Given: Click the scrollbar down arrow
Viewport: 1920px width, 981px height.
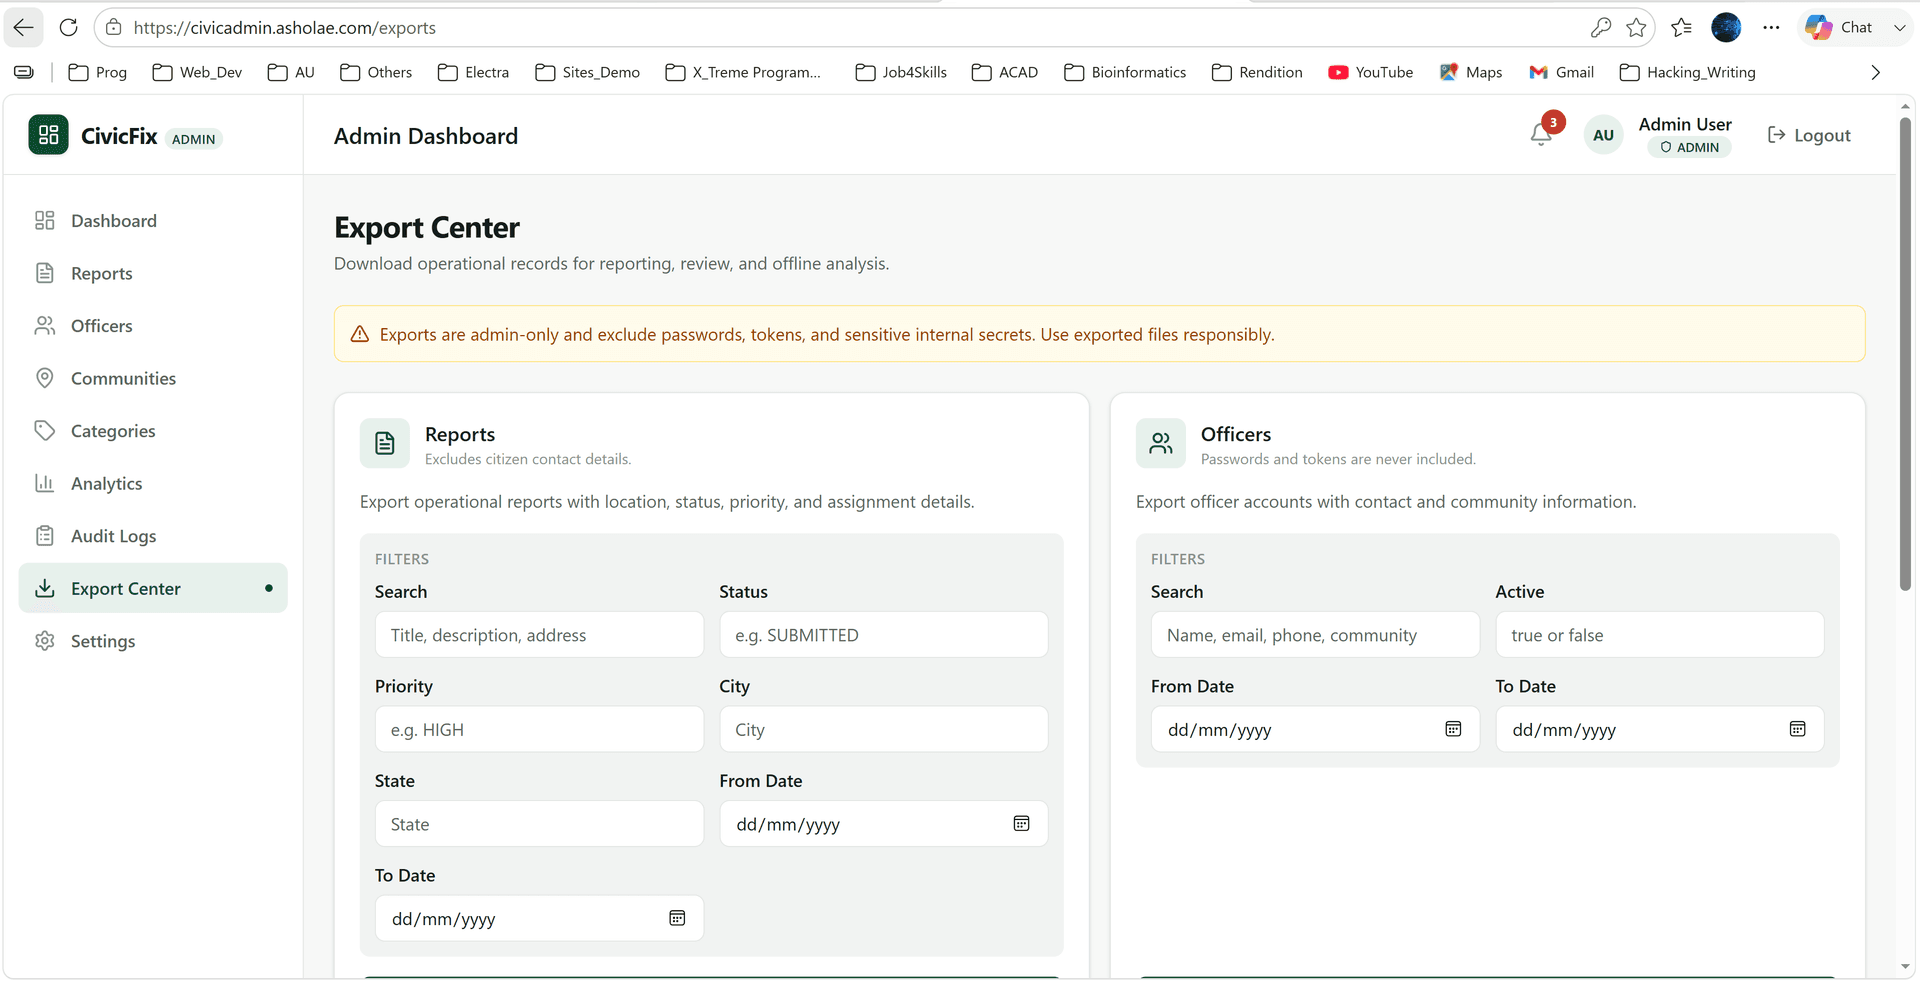Looking at the screenshot, I should click(x=1905, y=967).
